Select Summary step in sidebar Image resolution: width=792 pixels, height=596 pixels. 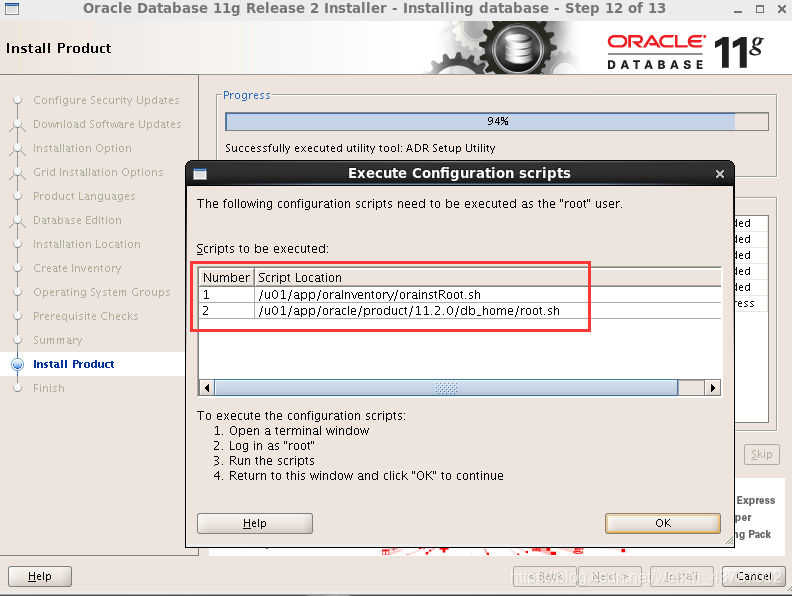(58, 340)
